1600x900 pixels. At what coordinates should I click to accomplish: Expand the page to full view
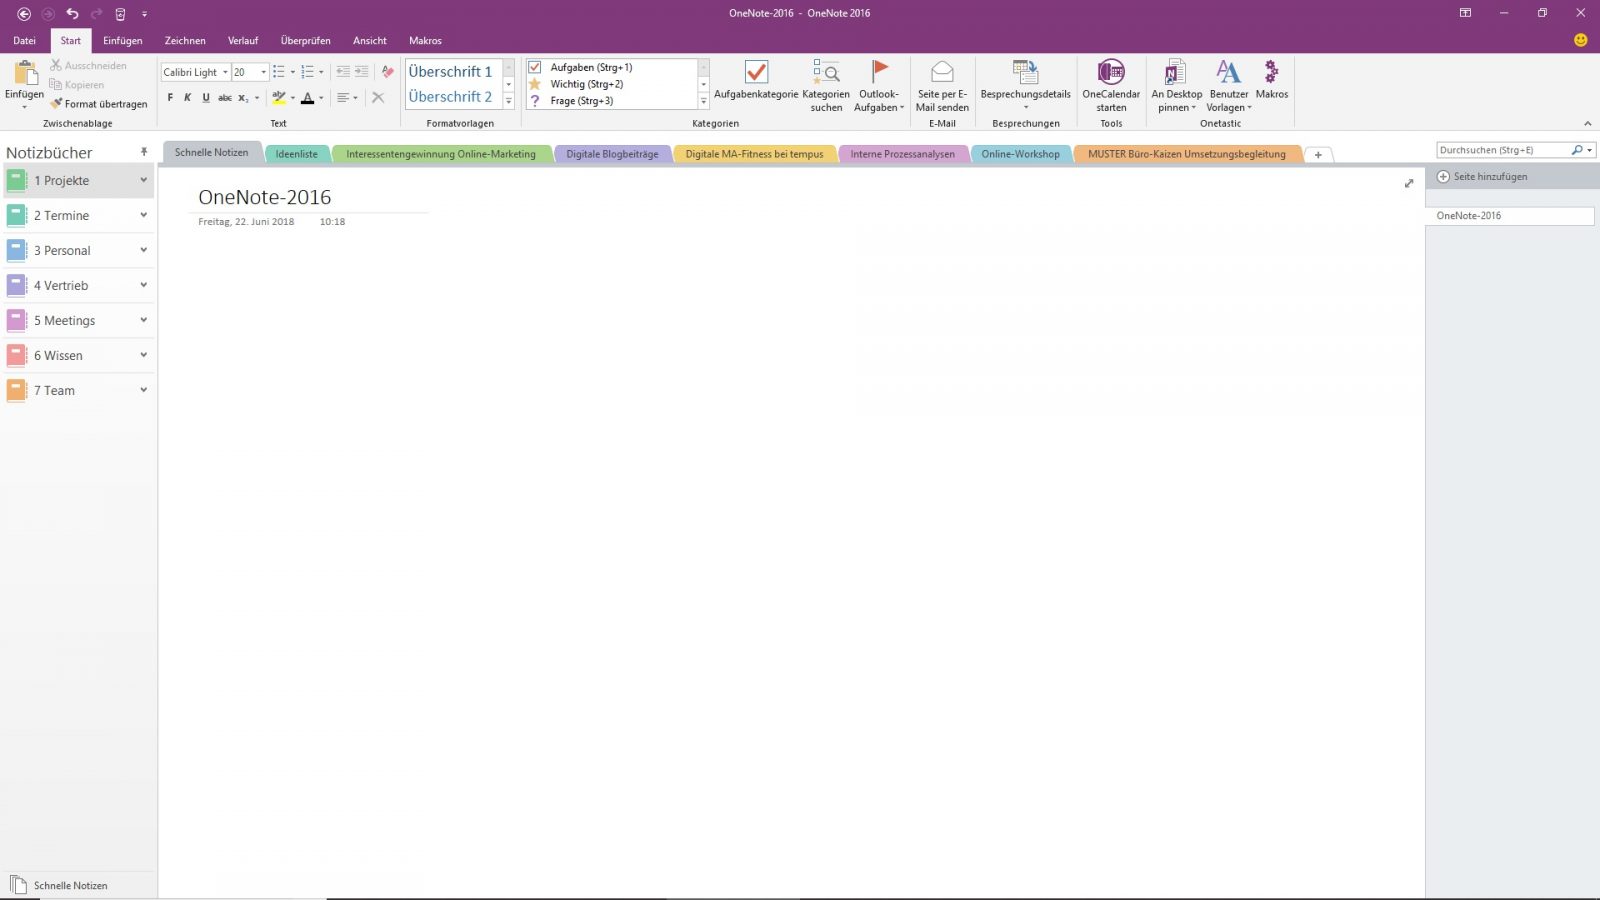(x=1409, y=183)
